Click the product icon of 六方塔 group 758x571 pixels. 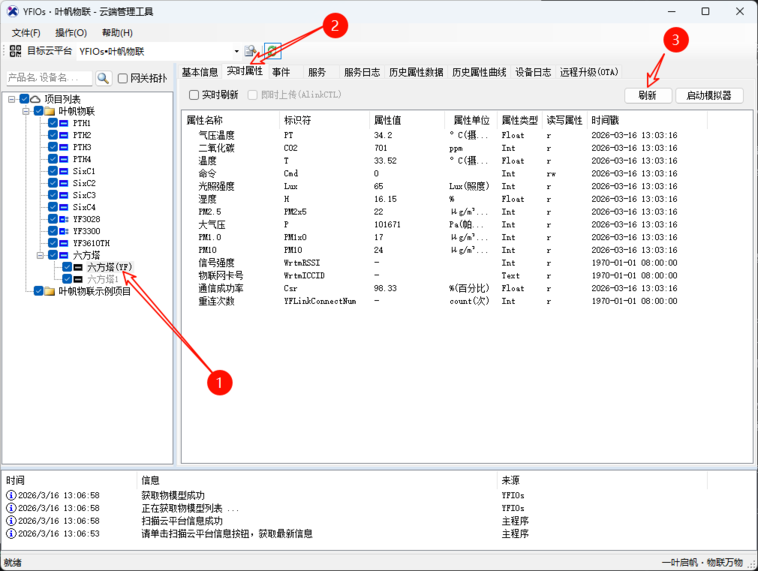click(x=63, y=255)
